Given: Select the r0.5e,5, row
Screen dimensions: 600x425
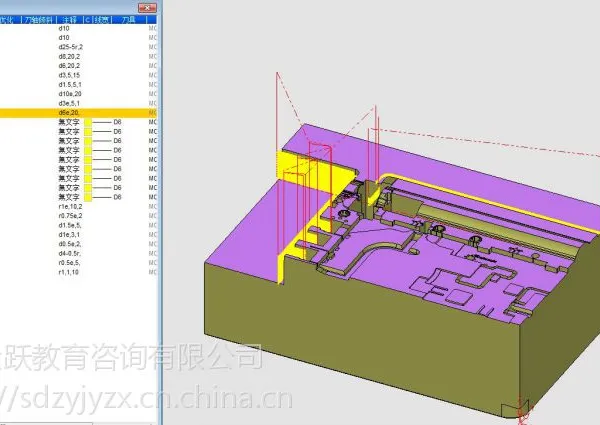Looking at the screenshot, I should tap(78, 263).
